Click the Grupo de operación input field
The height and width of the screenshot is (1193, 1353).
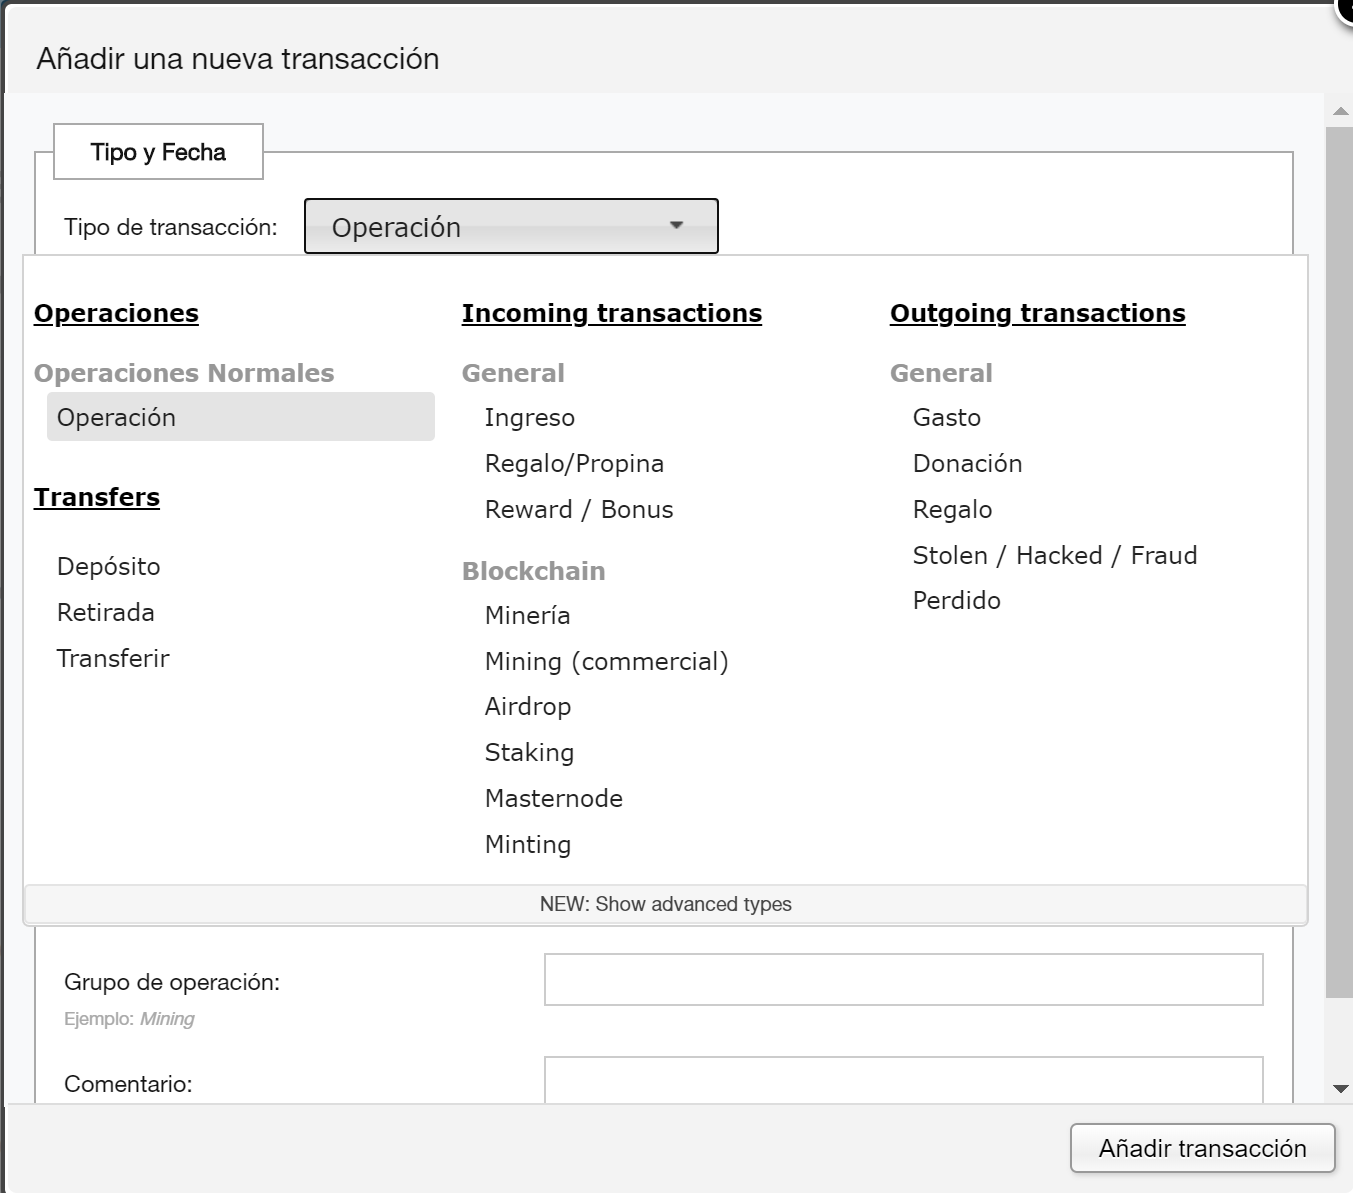click(x=903, y=980)
